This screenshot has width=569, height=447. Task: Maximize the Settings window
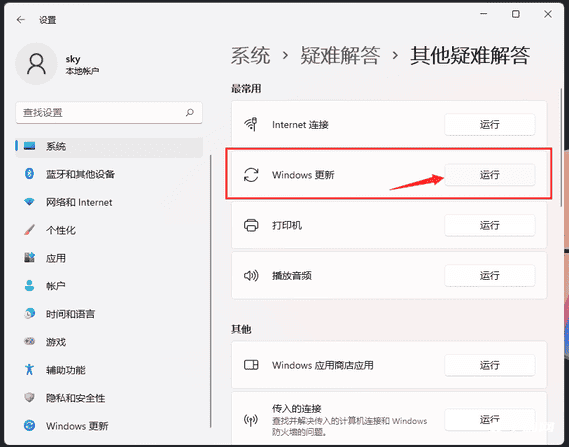tap(516, 14)
